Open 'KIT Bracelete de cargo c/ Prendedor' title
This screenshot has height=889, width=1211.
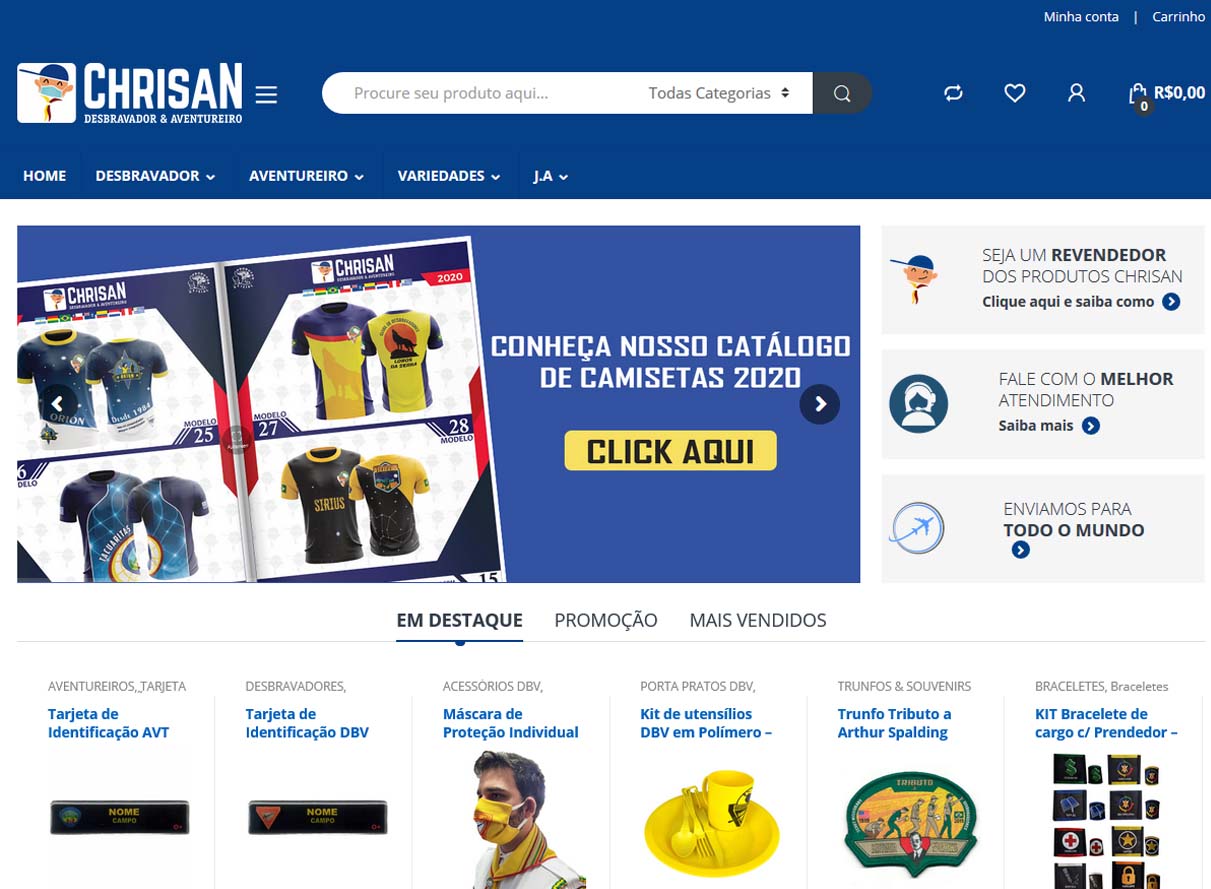coord(1106,723)
